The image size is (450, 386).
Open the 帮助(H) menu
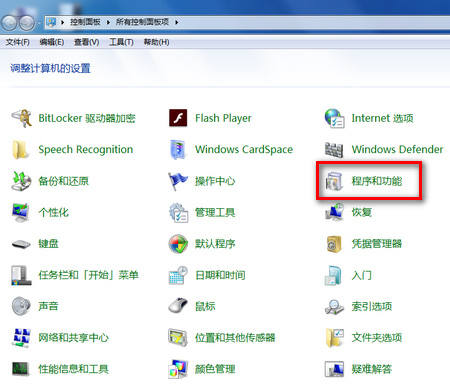click(x=156, y=42)
